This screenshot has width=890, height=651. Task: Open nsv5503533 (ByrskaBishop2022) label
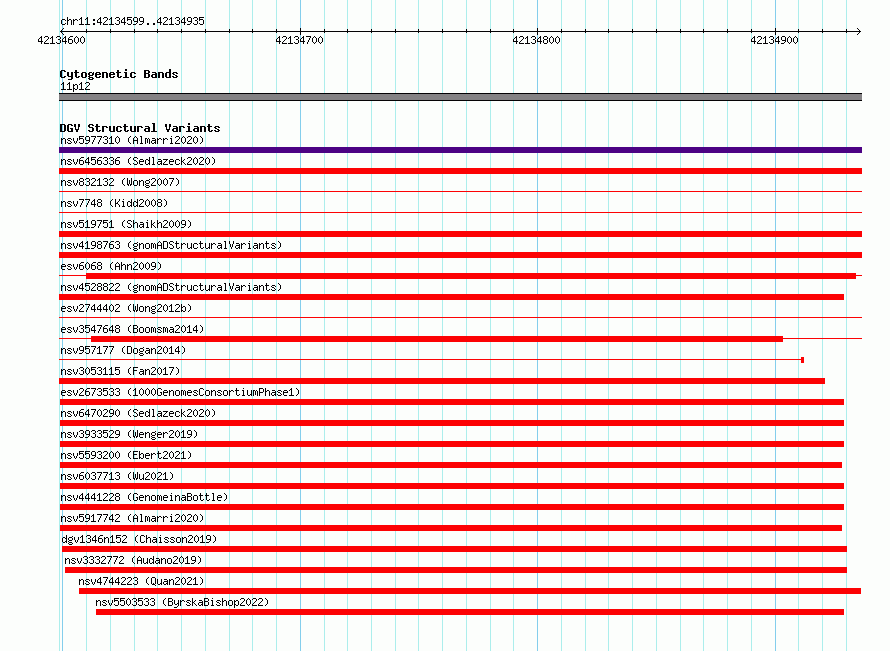[182, 602]
